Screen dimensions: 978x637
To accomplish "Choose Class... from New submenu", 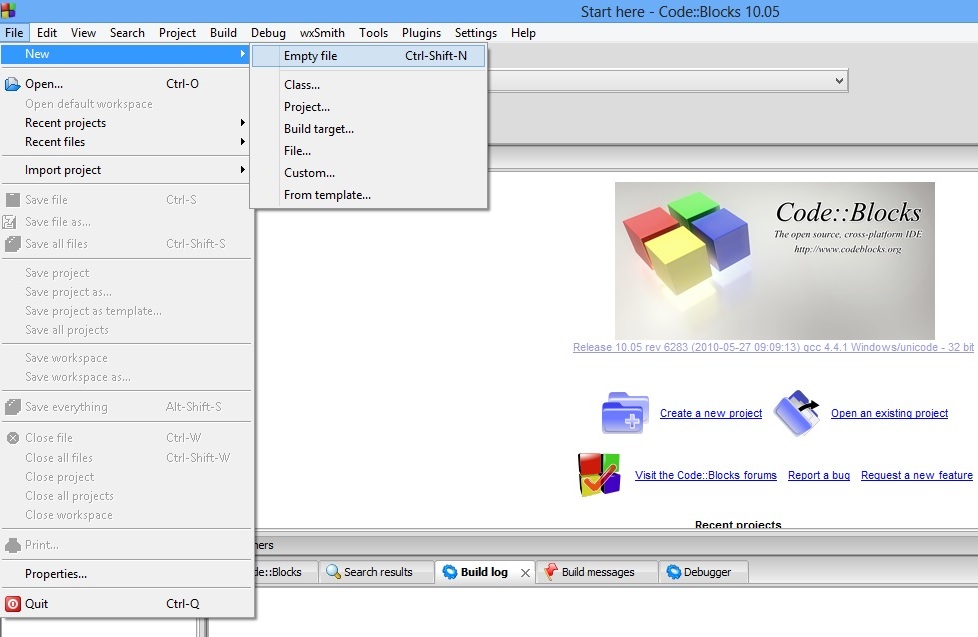I will point(369,84).
